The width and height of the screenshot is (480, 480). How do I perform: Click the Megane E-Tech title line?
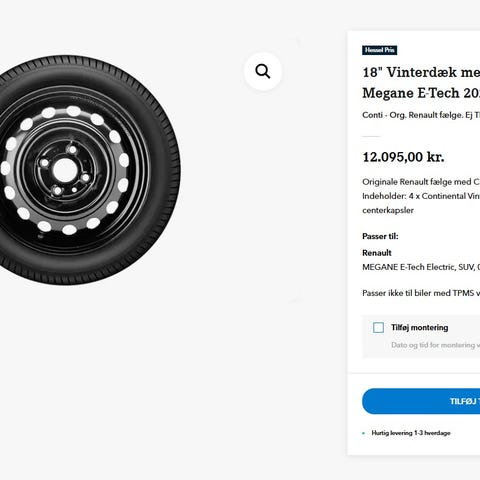(421, 93)
